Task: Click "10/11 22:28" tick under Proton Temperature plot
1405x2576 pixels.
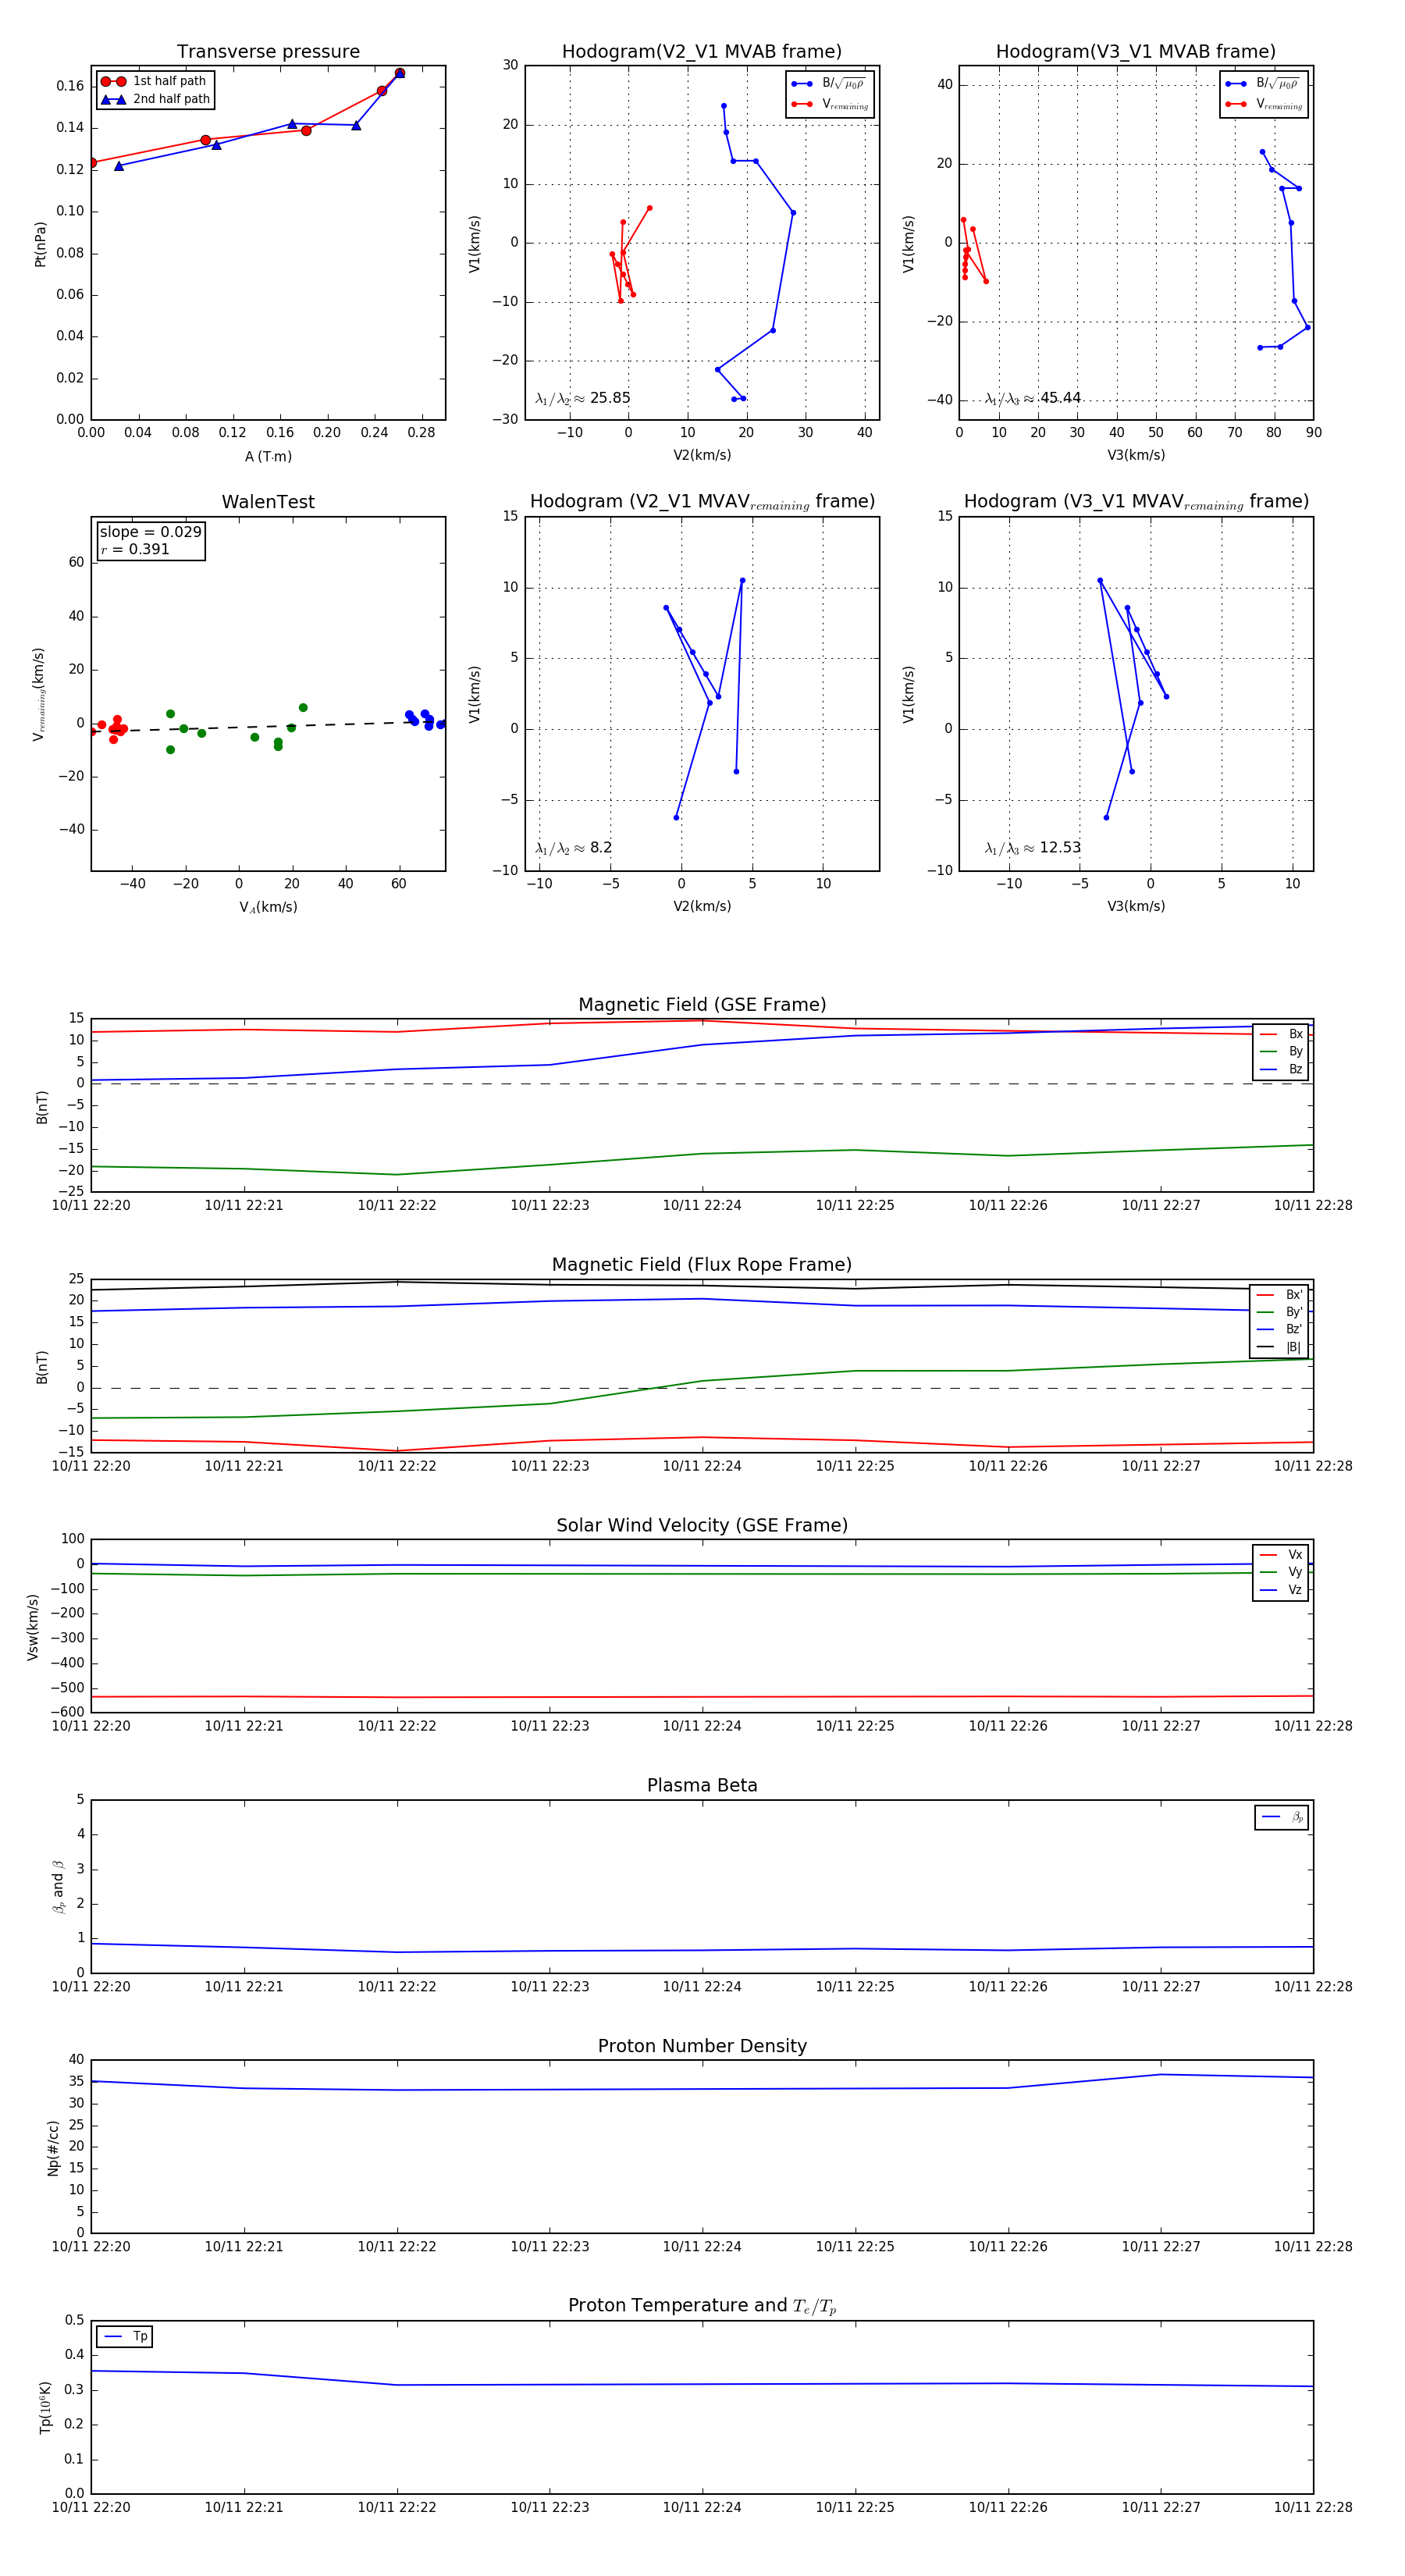Action: pos(1313,2508)
